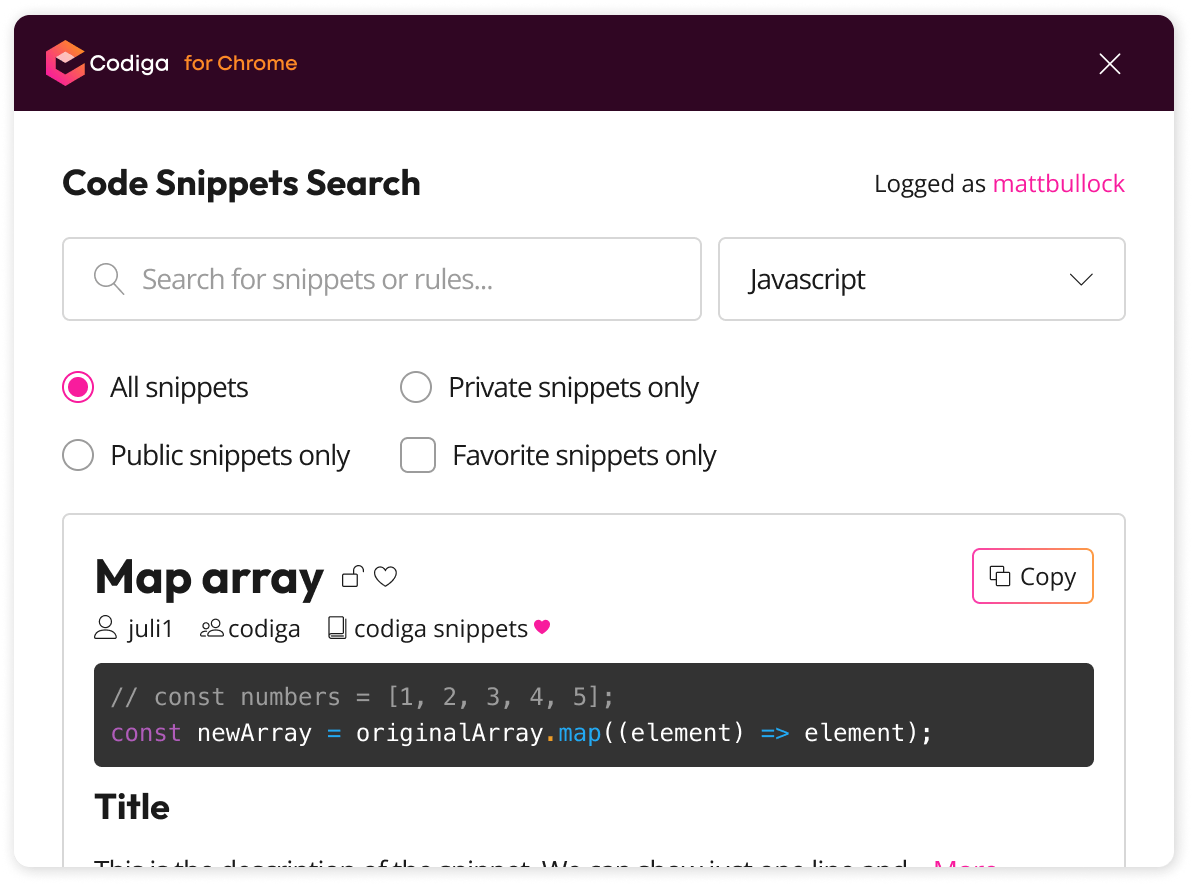Click the Codiga cube logo icon
The image size is (1192, 884).
[x=65, y=63]
